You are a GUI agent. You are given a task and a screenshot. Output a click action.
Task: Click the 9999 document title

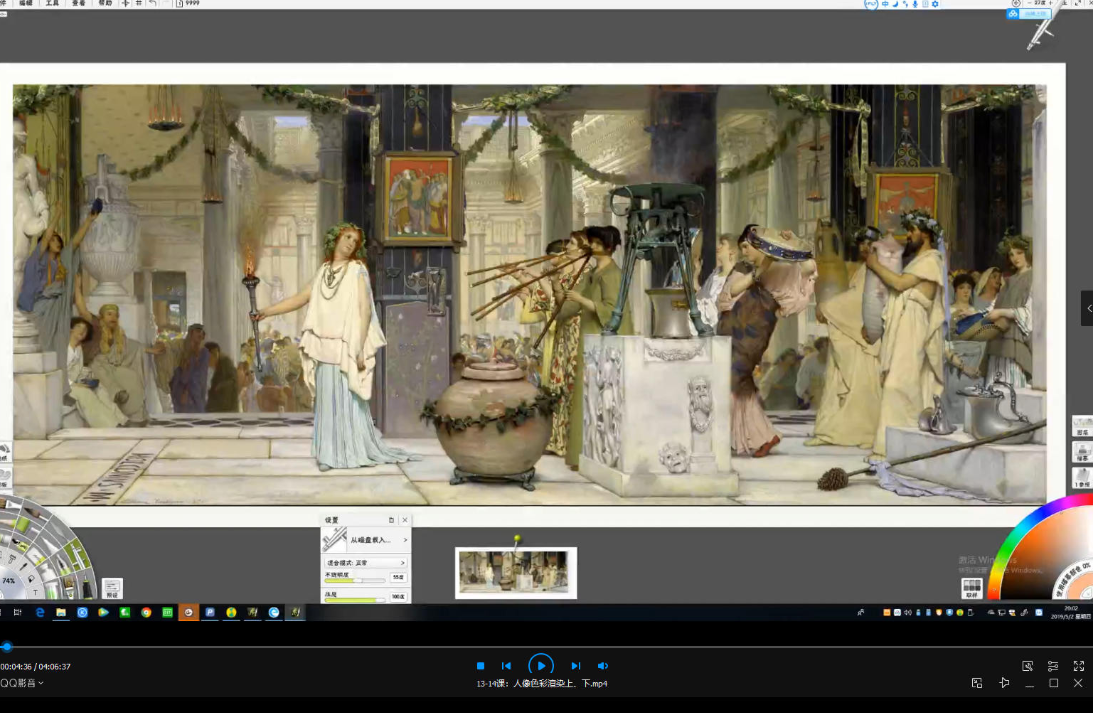(188, 3)
